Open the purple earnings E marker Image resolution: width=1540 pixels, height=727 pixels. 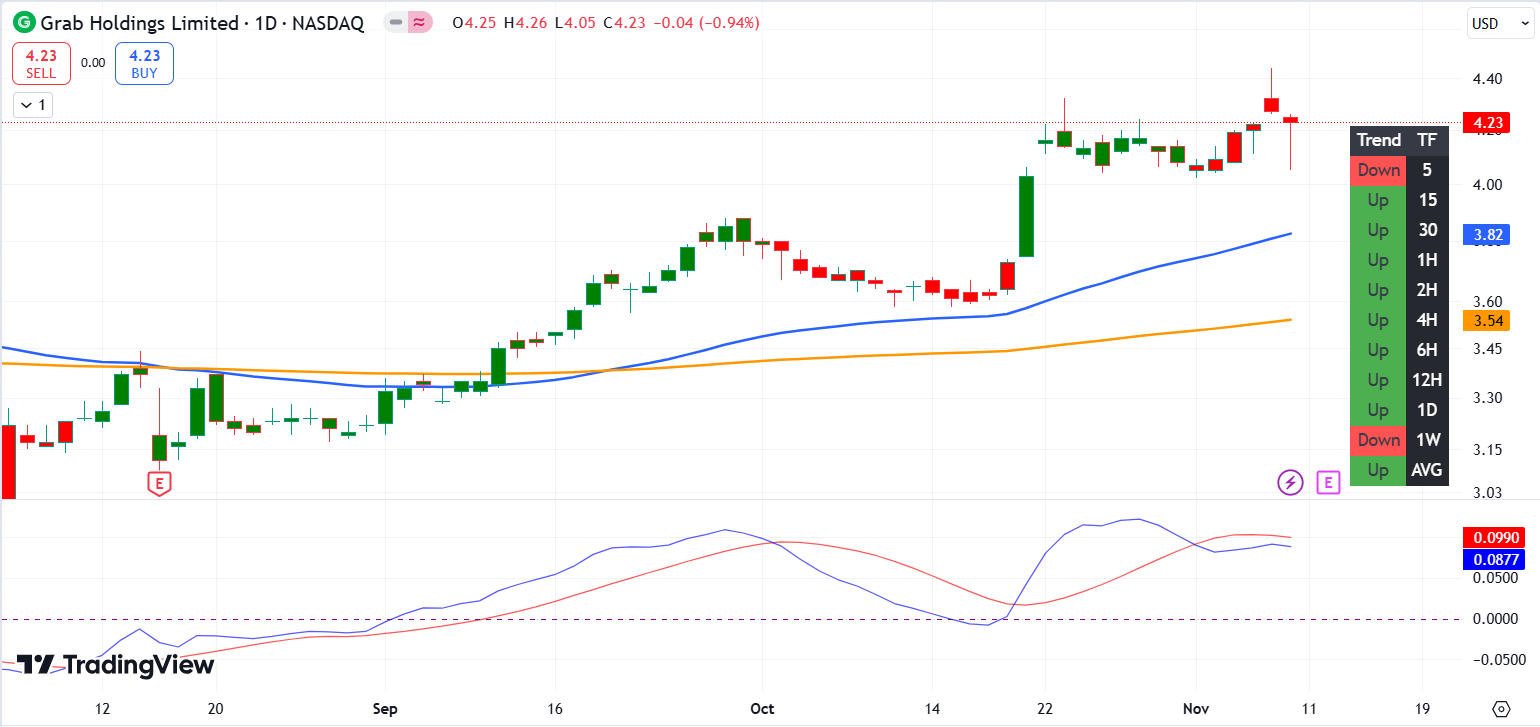coord(1328,483)
